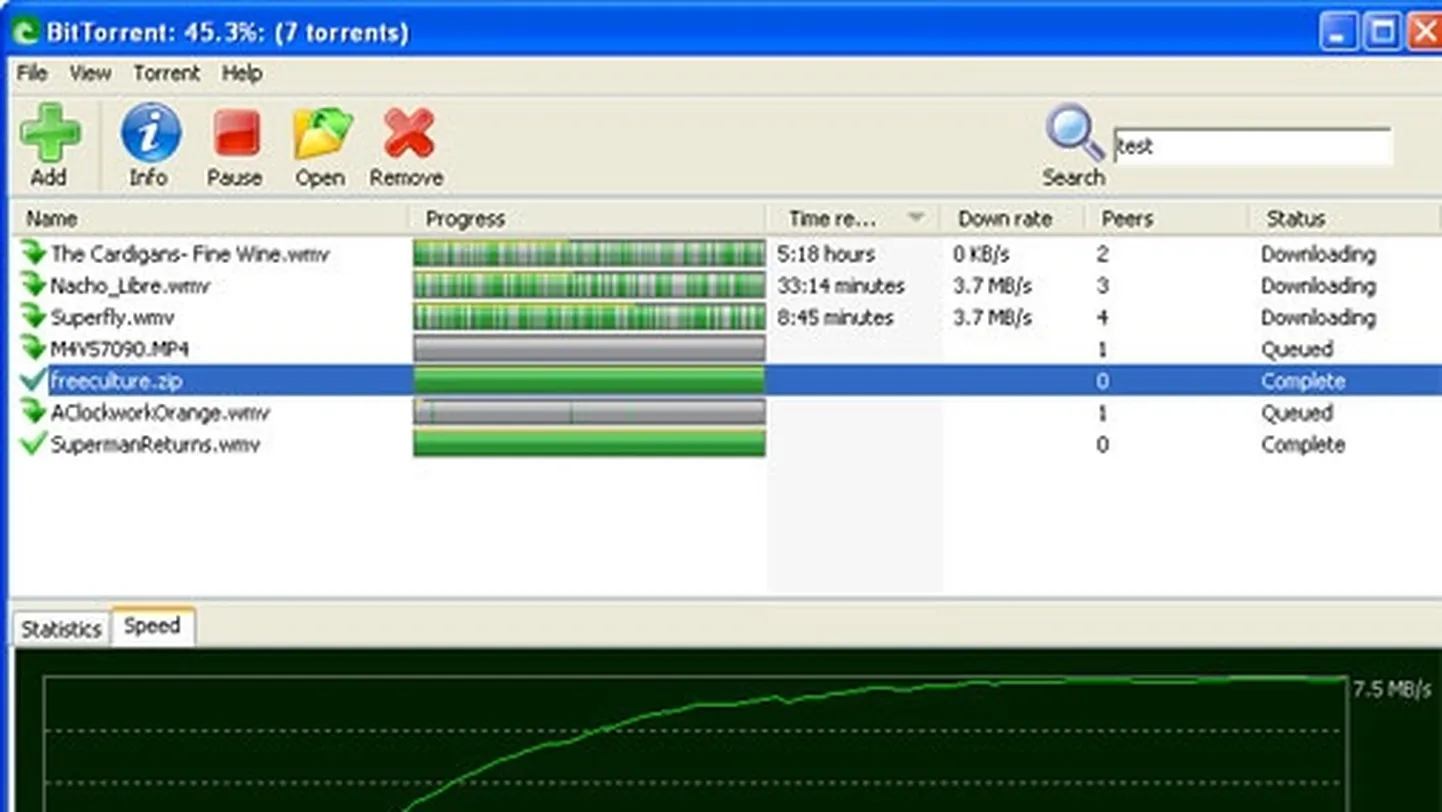Viewport: 1442px width, 812px height.
Task: Click the download arrow icon beside The Cardigans- Fine Wine.wmv
Action: [x=34, y=252]
